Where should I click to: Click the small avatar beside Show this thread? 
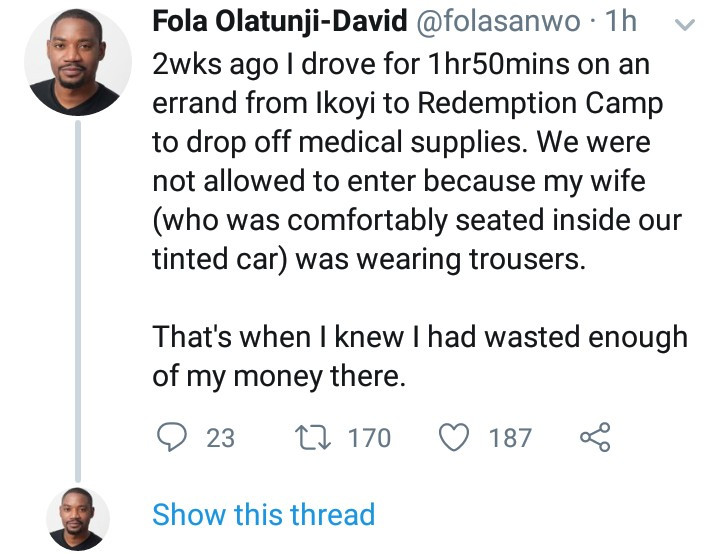point(78,517)
